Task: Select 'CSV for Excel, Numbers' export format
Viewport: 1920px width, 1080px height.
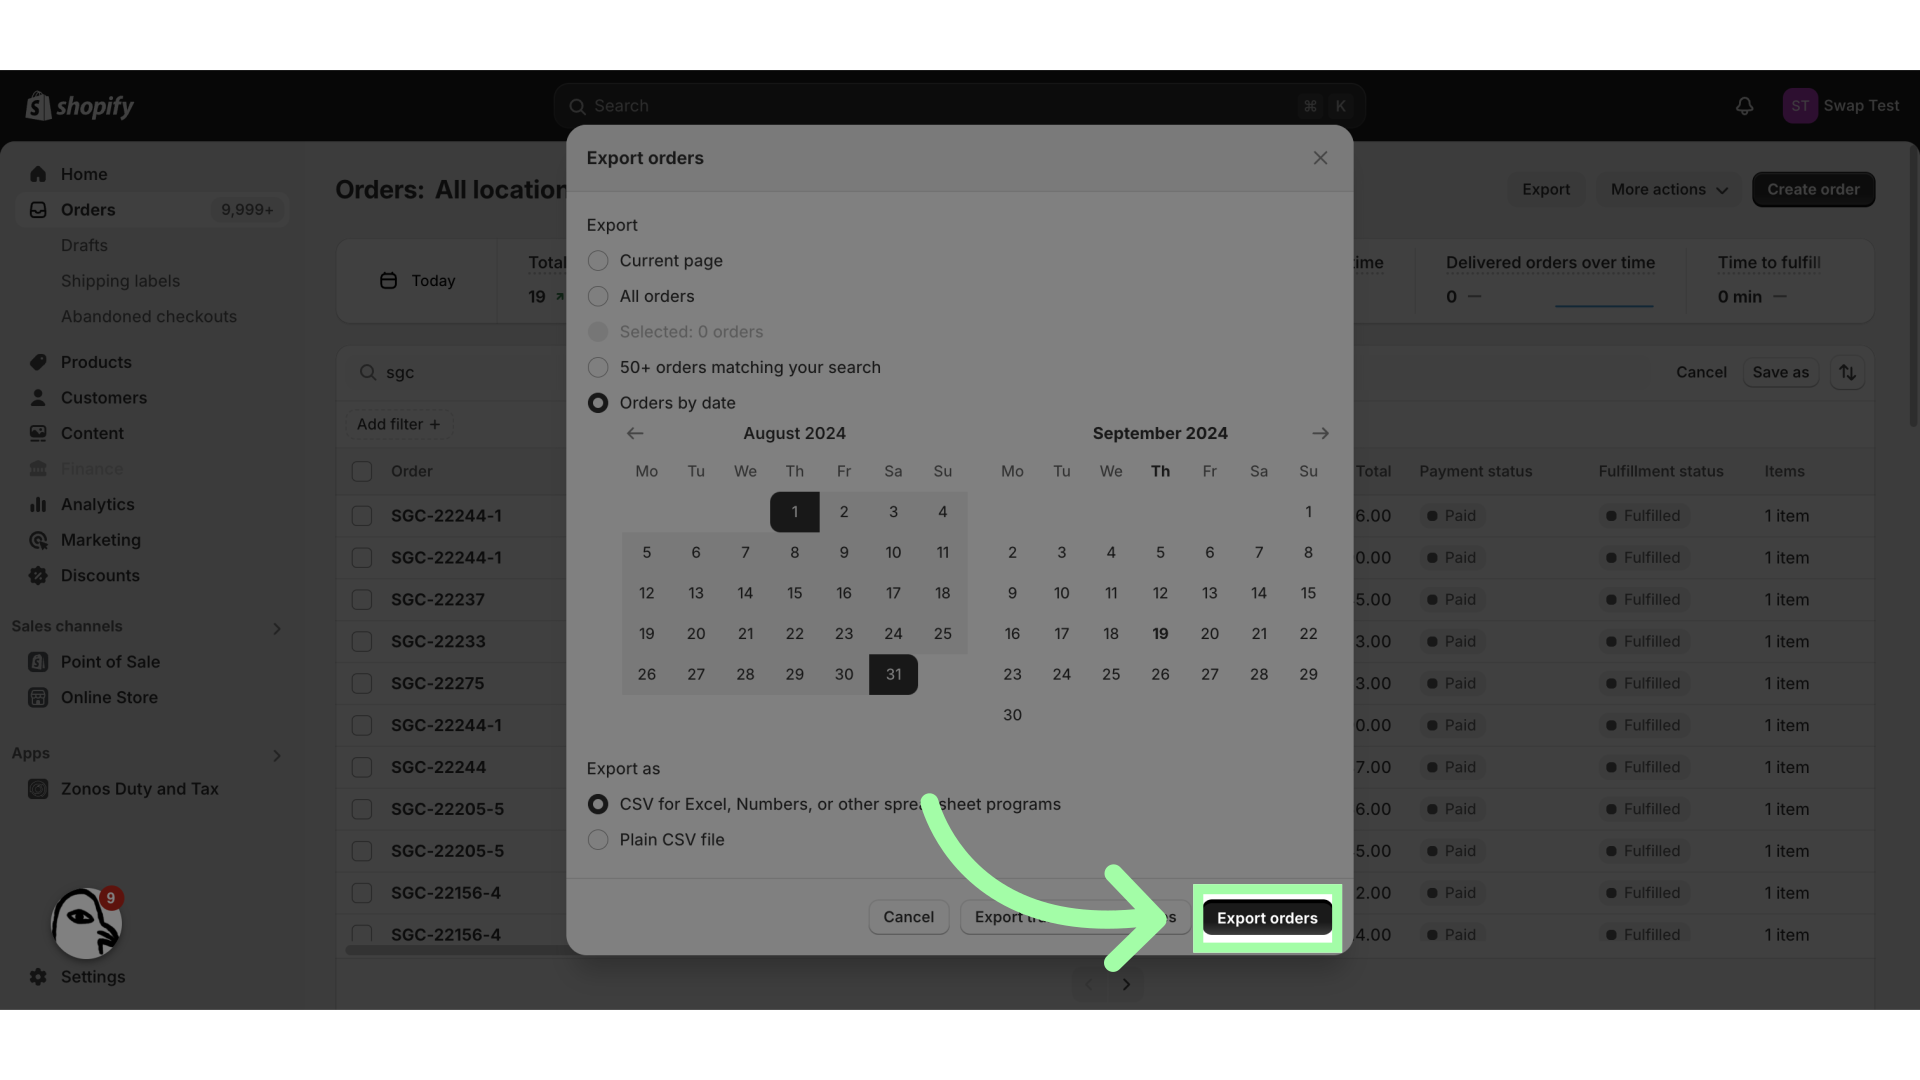Action: click(x=597, y=803)
